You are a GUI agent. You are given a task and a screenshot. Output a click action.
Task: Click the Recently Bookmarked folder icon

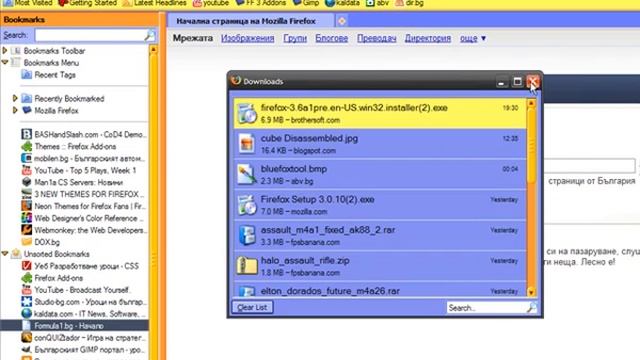27,98
